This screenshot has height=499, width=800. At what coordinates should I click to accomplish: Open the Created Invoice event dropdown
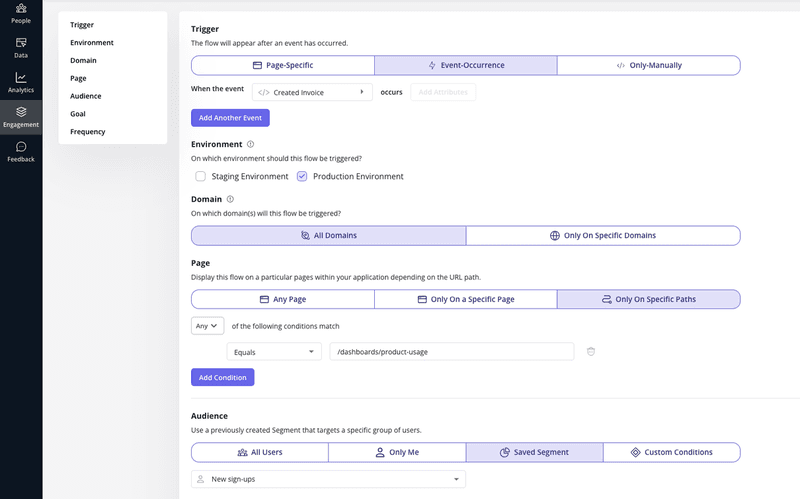pyautogui.click(x=312, y=92)
